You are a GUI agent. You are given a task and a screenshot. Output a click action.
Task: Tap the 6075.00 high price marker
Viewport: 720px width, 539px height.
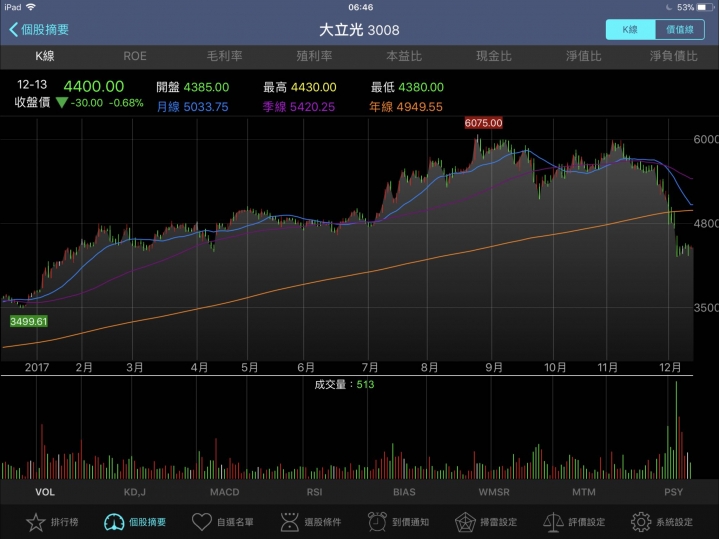point(483,123)
